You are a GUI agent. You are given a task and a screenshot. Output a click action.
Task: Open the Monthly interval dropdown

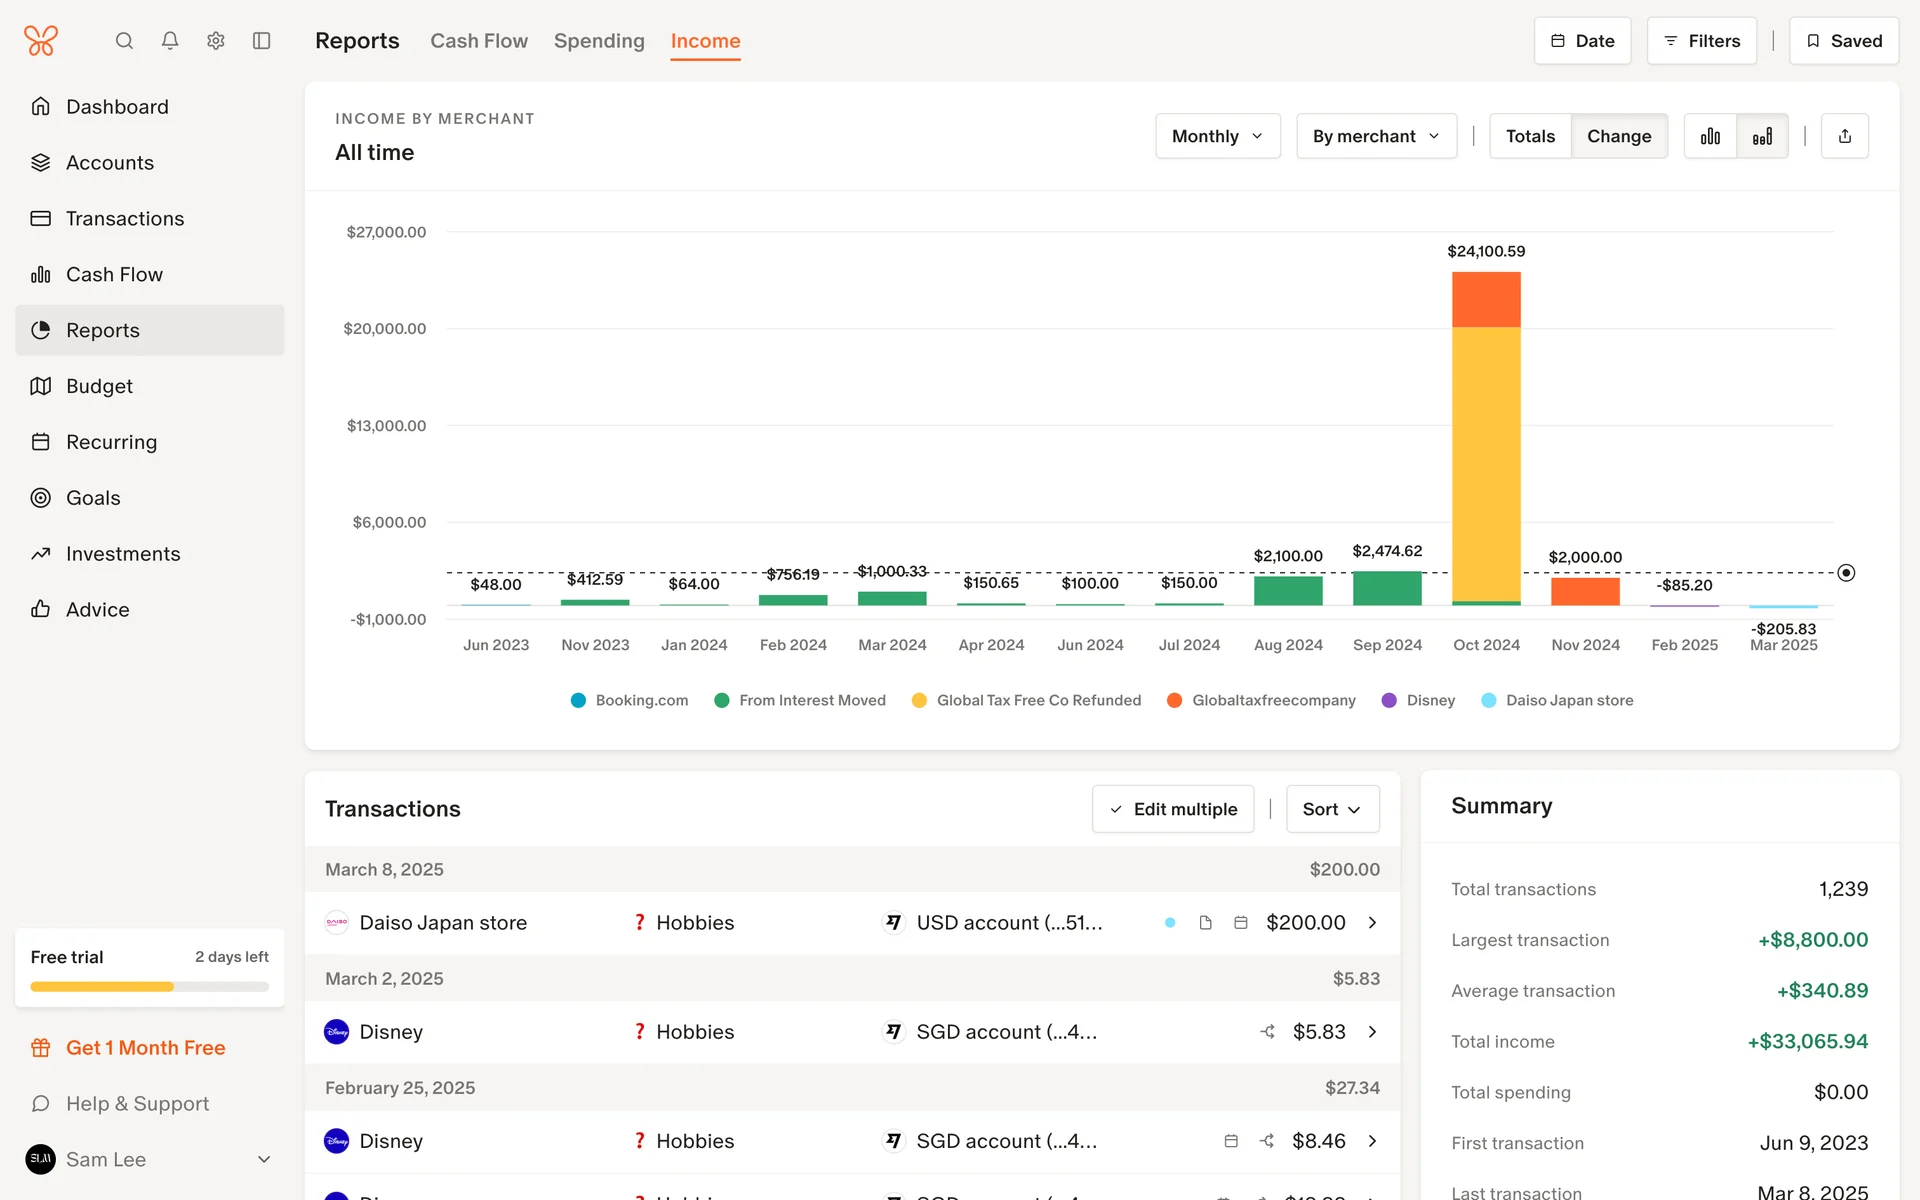pos(1217,136)
